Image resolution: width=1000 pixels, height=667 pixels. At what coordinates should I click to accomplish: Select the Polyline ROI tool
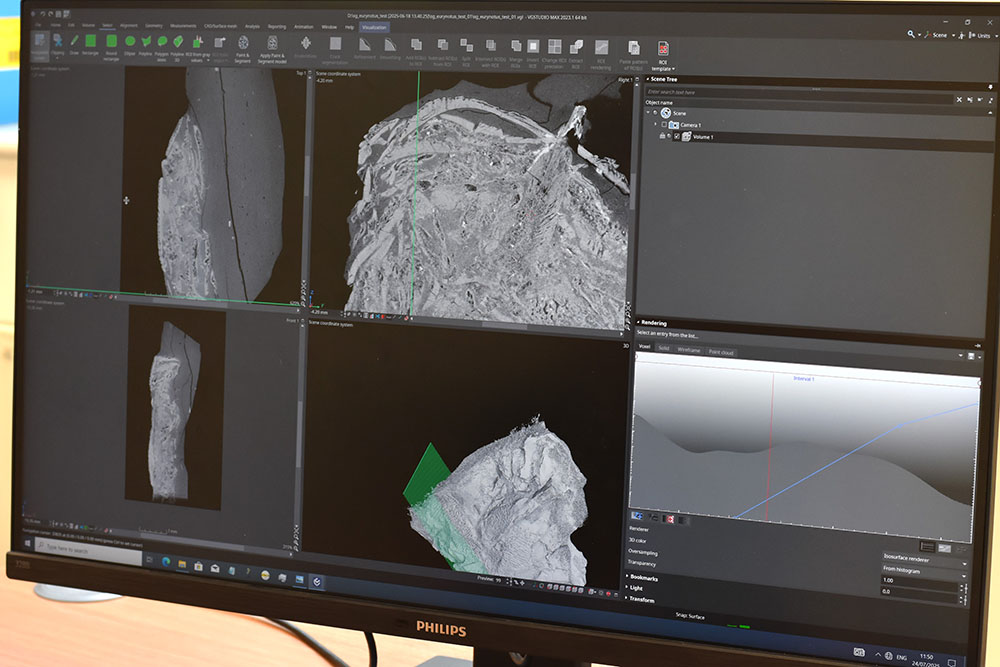146,42
